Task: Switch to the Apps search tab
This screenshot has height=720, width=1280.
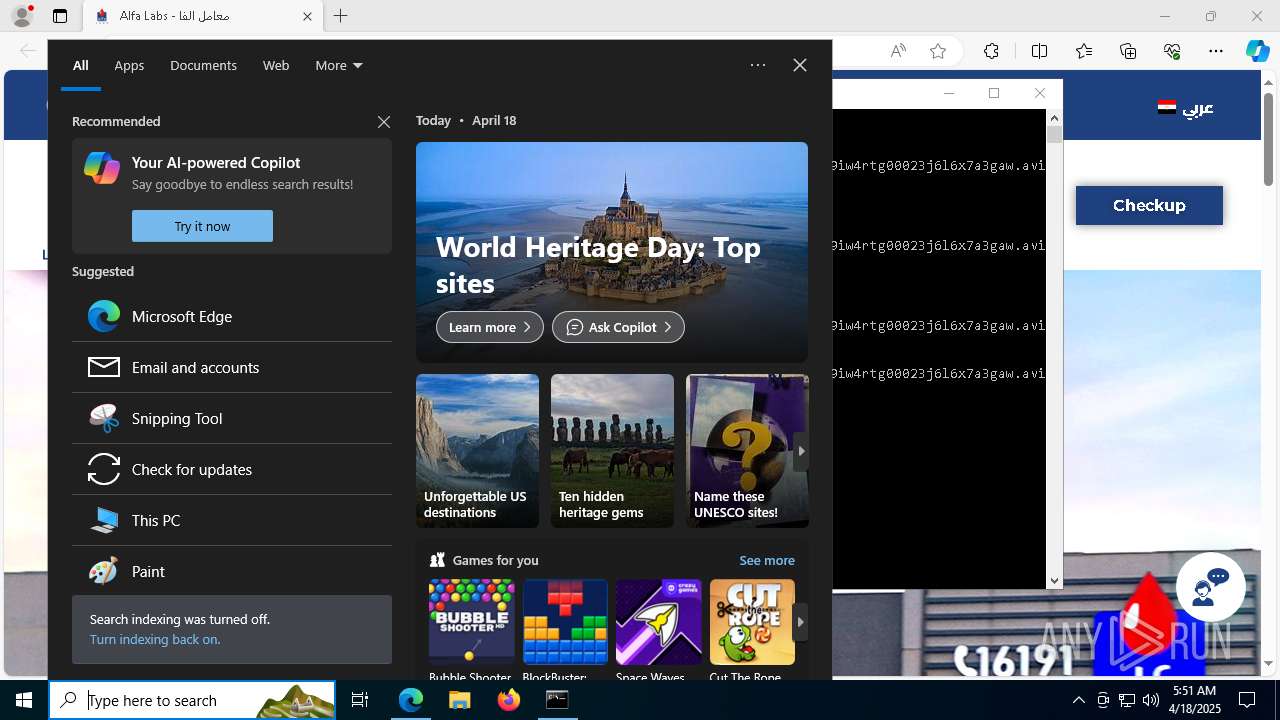Action: [x=129, y=65]
